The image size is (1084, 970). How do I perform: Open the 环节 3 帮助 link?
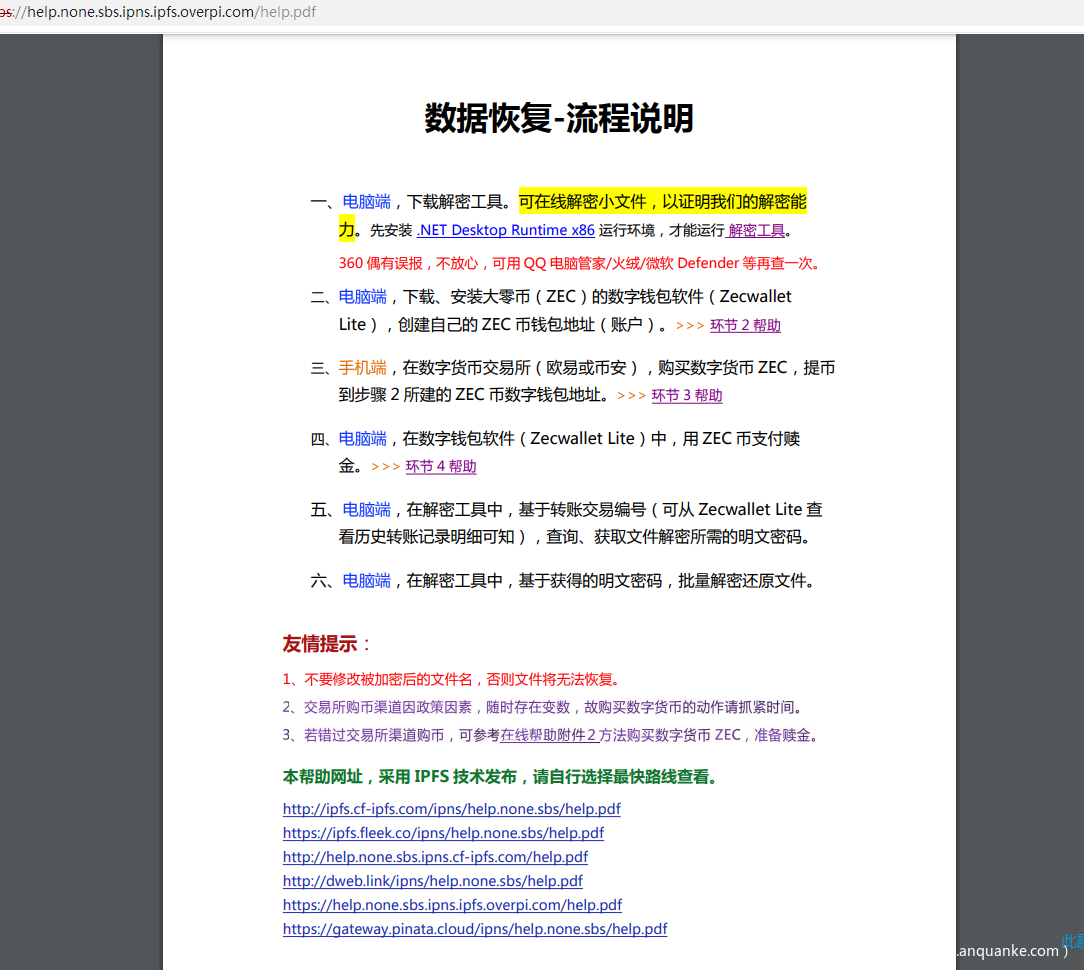tap(686, 396)
